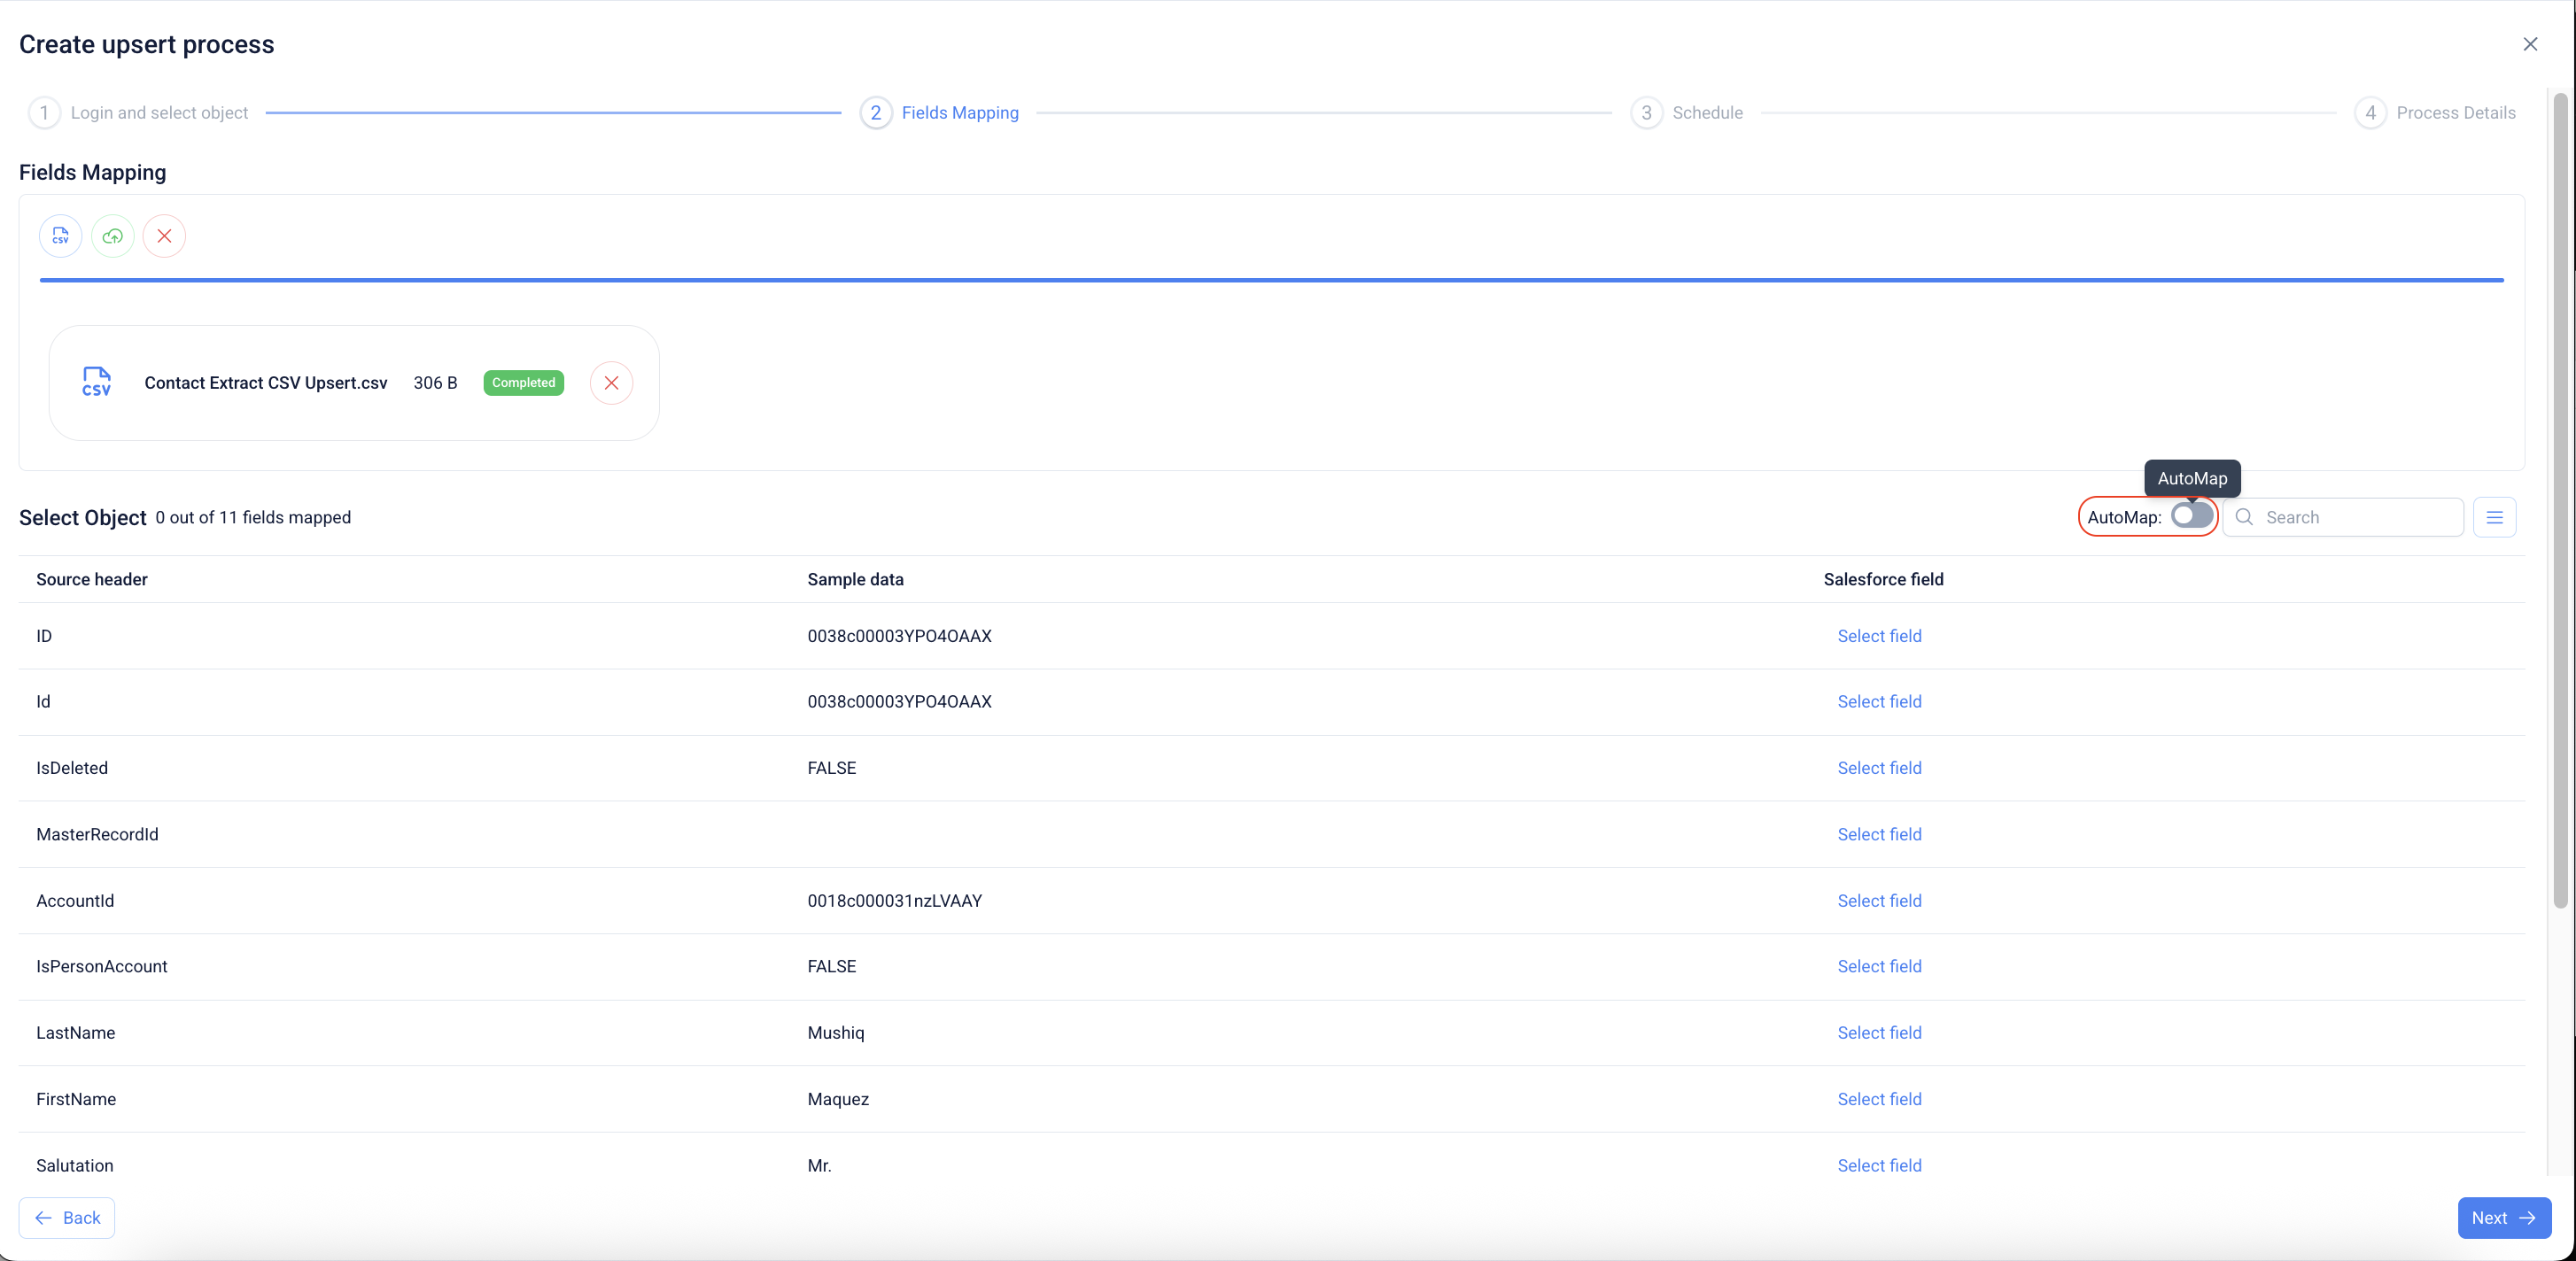Open Select field dropdown for AccountId
Image resolution: width=2576 pixels, height=1261 pixels.
1878,901
